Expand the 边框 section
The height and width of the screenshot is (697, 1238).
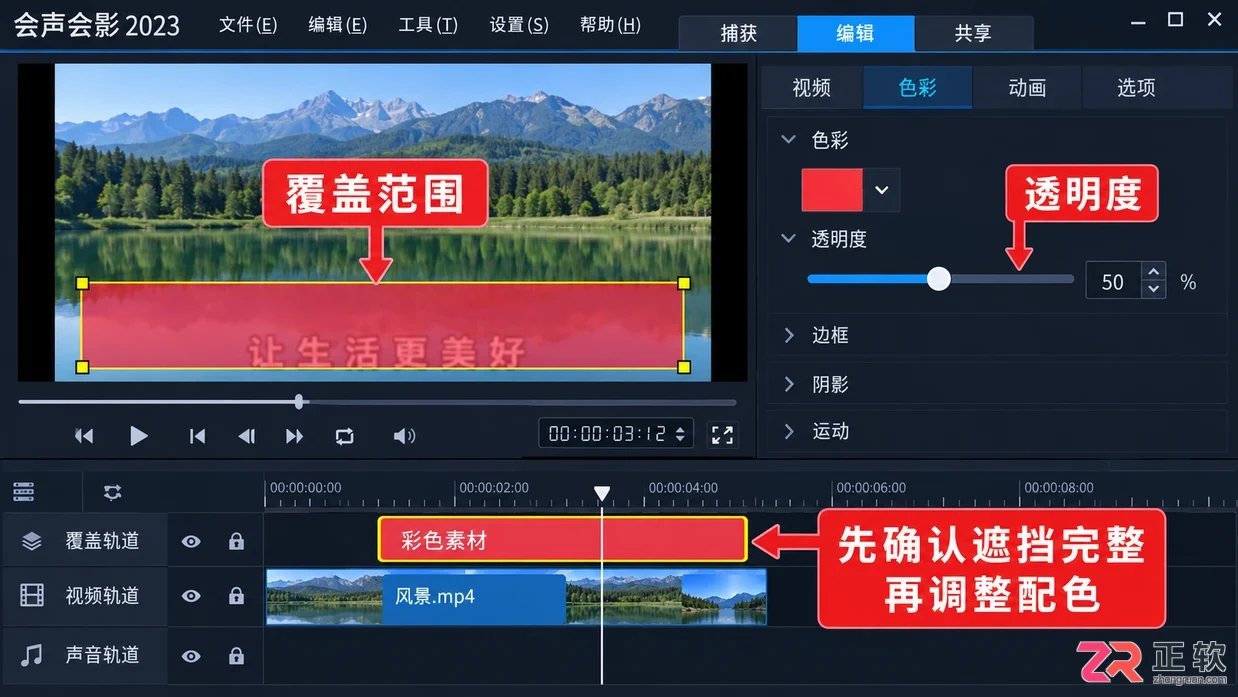coord(789,335)
